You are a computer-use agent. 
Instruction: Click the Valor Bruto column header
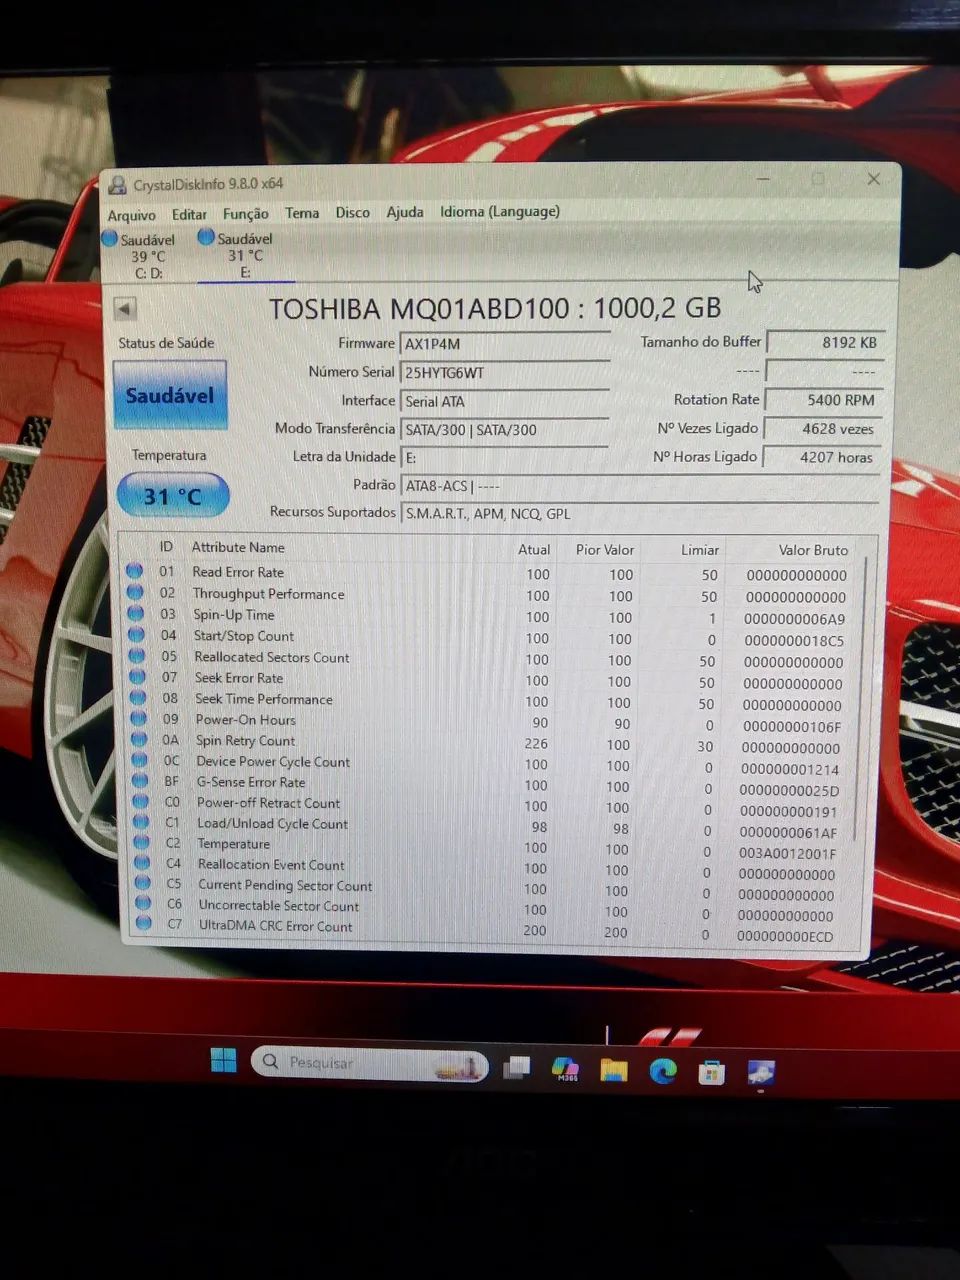(x=813, y=550)
